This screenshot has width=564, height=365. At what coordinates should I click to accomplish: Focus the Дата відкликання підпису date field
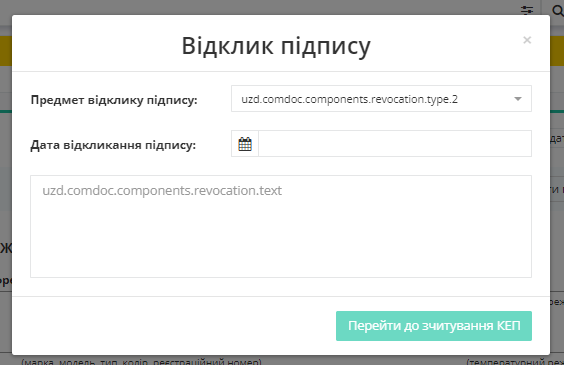coord(395,144)
